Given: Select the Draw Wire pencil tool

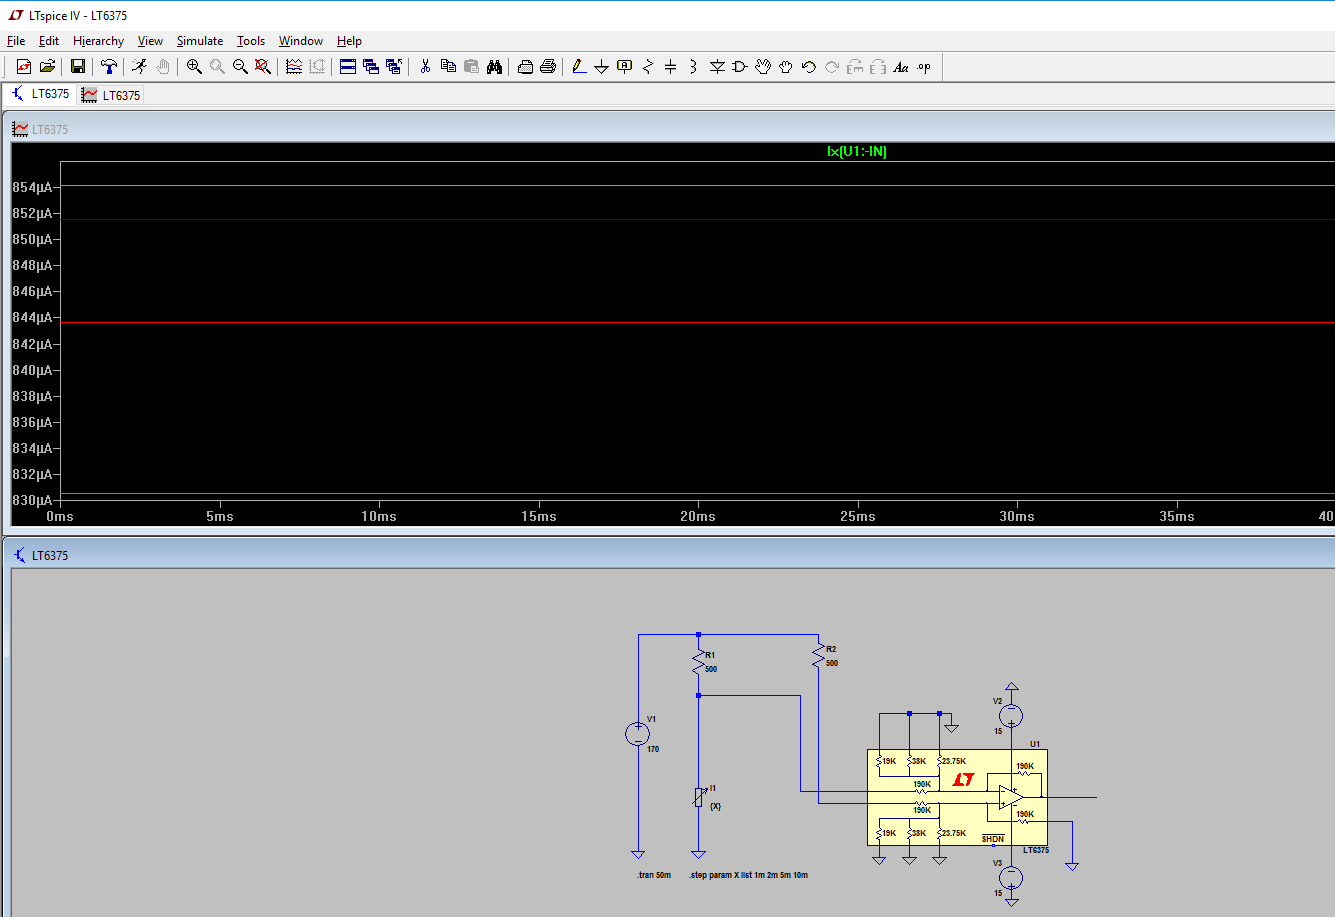Looking at the screenshot, I should pos(579,67).
